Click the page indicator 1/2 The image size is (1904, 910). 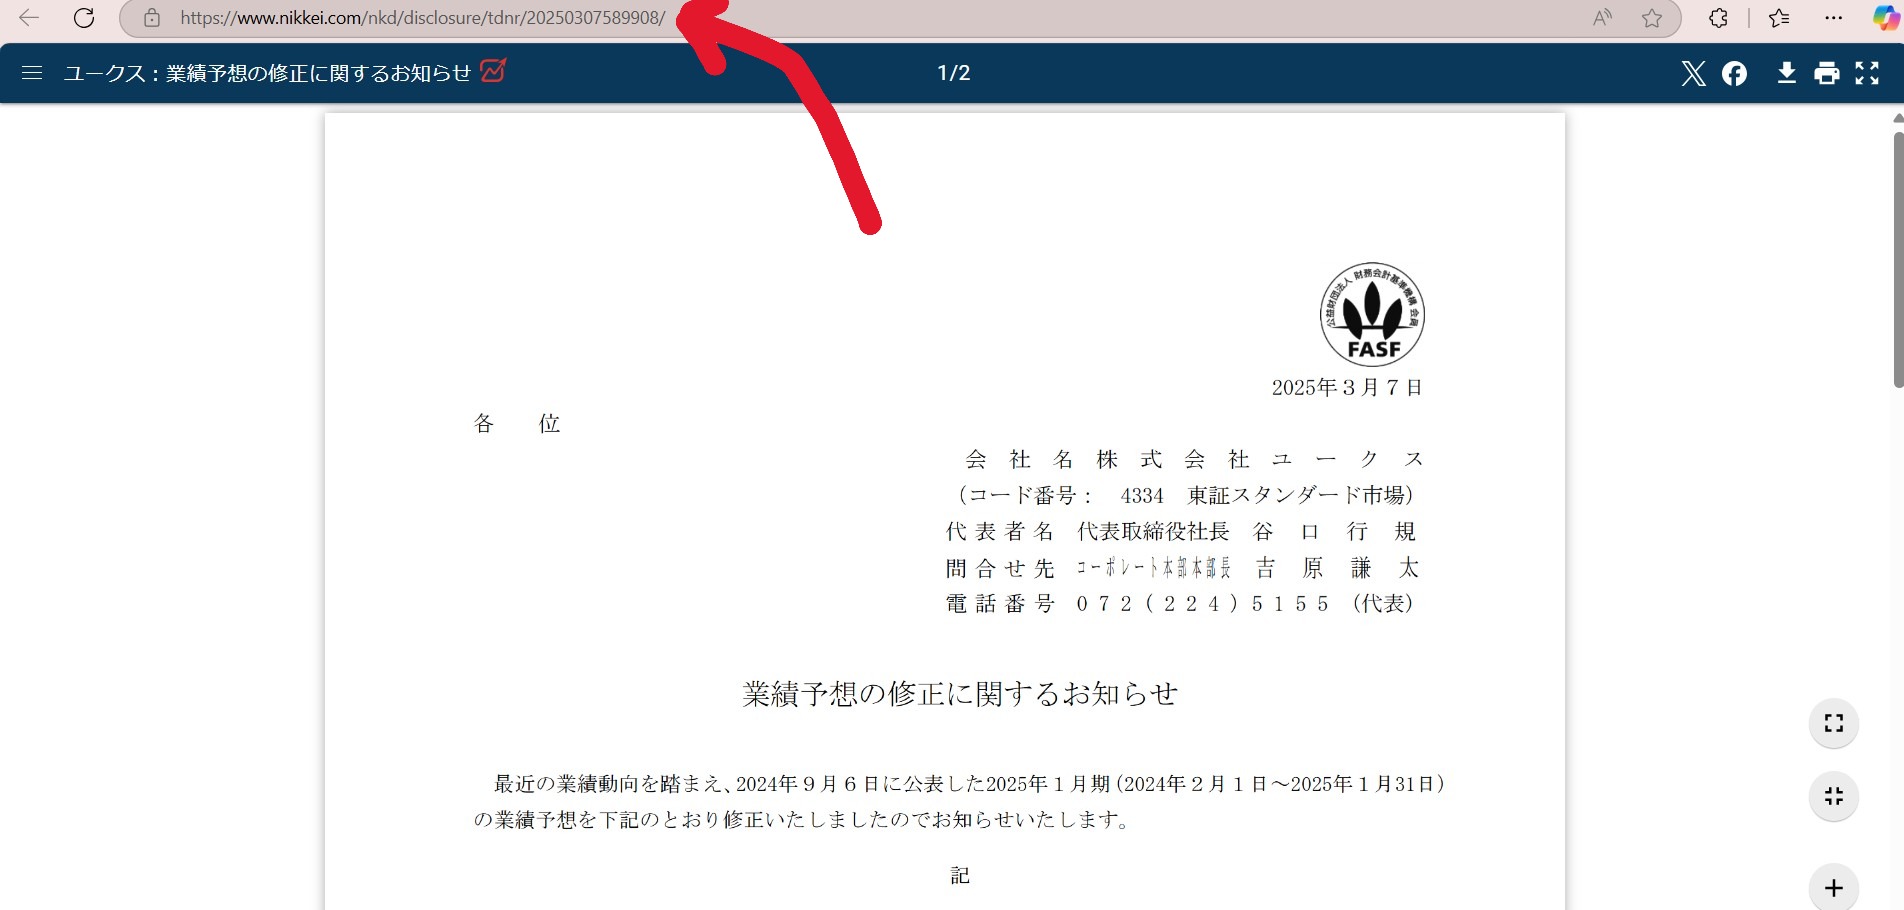click(x=954, y=73)
